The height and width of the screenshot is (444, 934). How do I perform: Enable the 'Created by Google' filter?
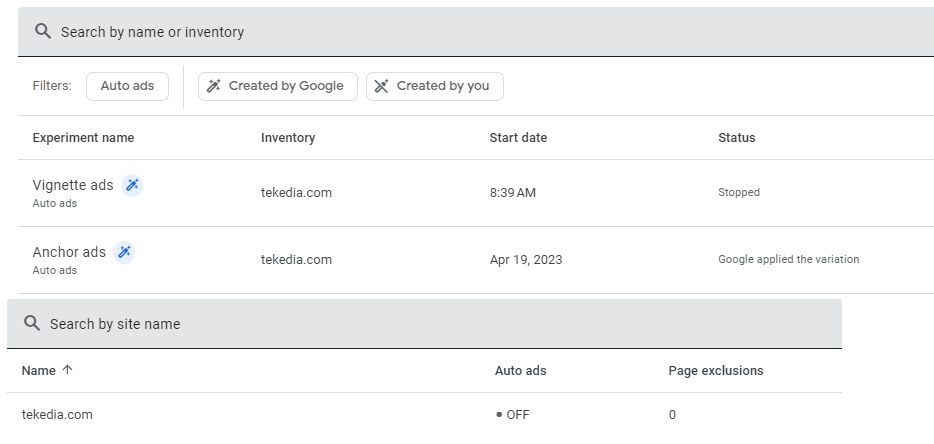[277, 86]
